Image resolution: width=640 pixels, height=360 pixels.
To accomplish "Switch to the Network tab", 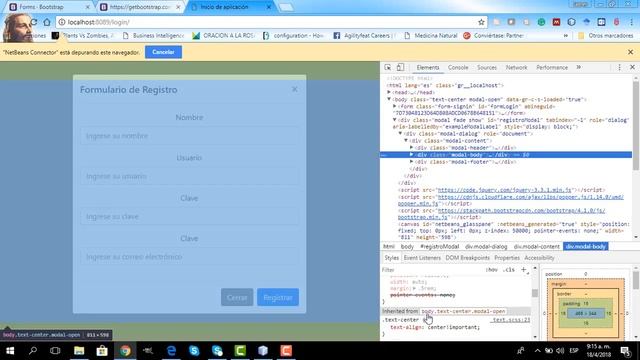I will pyautogui.click(x=516, y=67).
